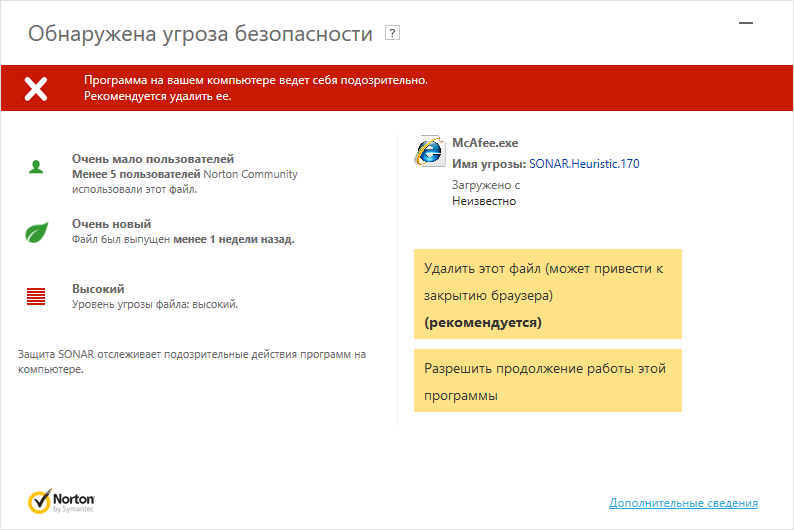Click the Неизвестно download source text
The width and height of the screenshot is (794, 530).
[484, 200]
